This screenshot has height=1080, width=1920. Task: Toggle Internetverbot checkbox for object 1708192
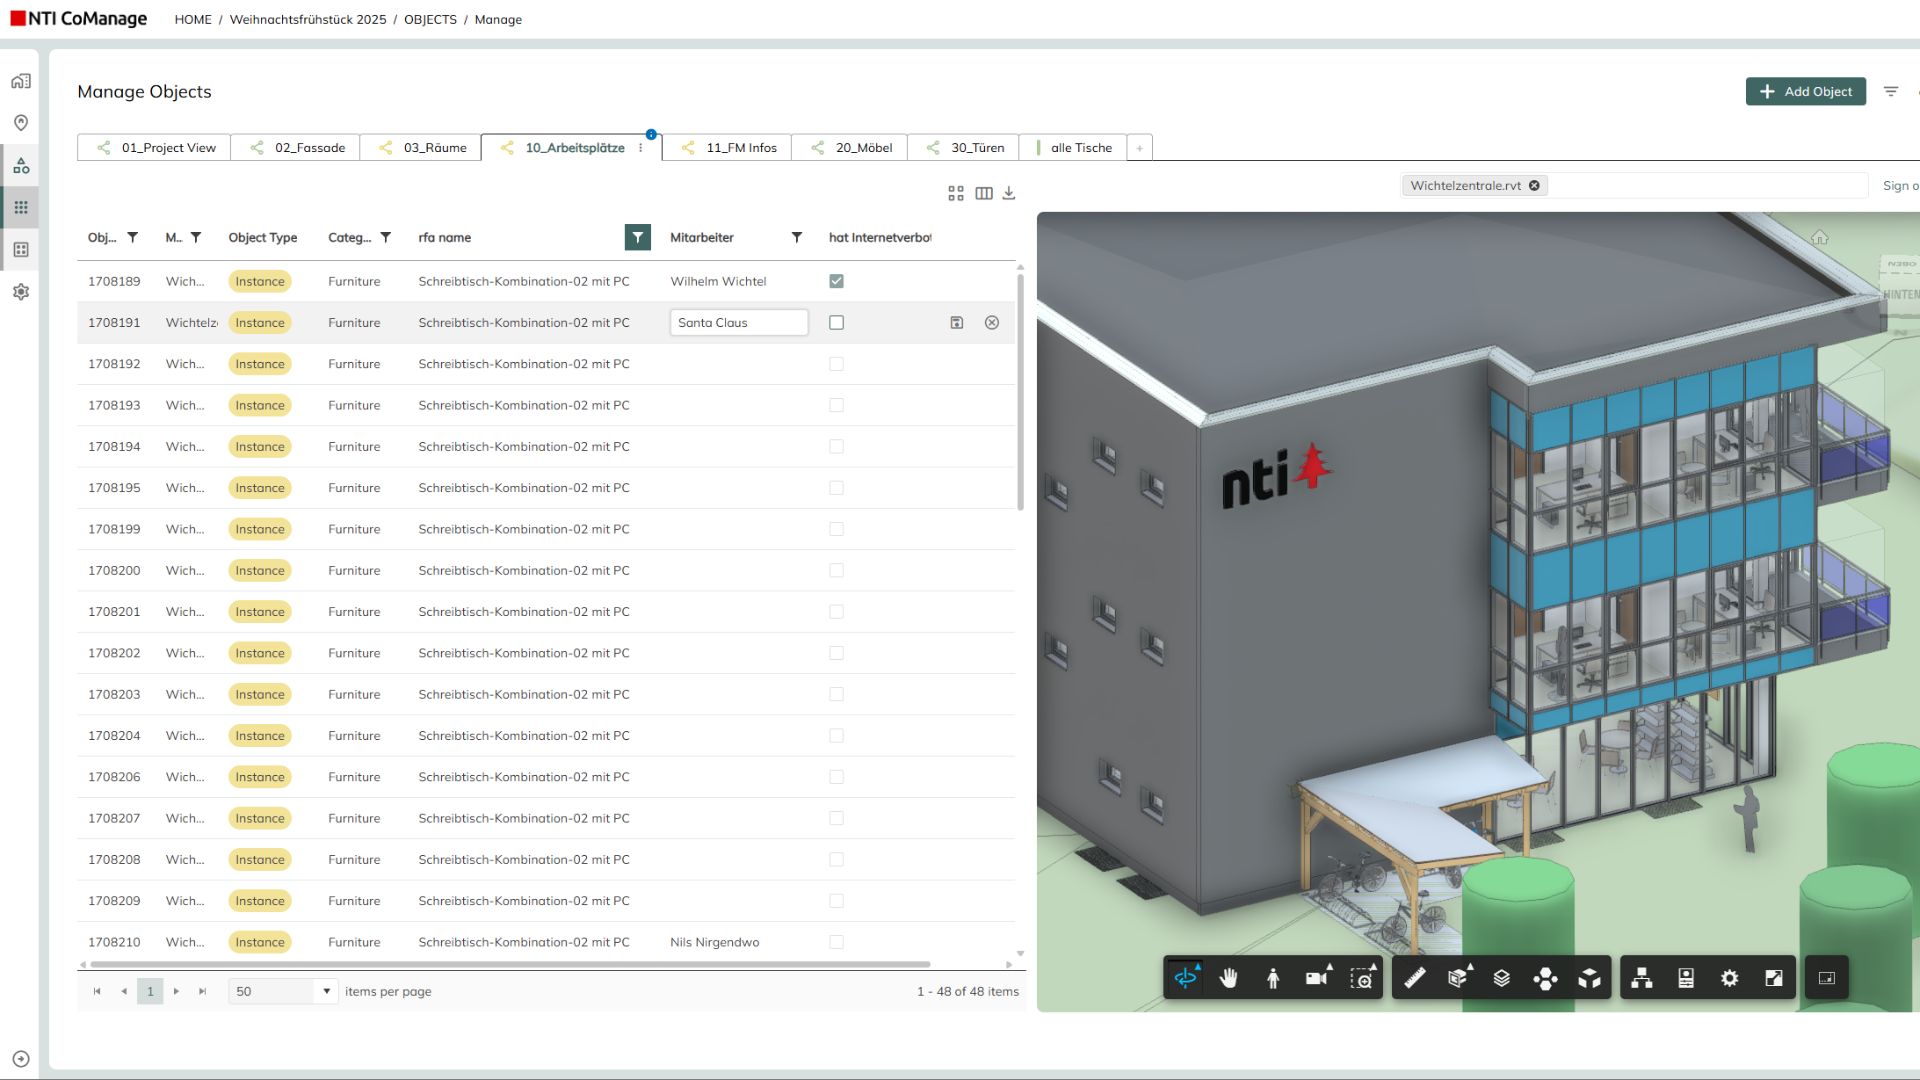837,364
